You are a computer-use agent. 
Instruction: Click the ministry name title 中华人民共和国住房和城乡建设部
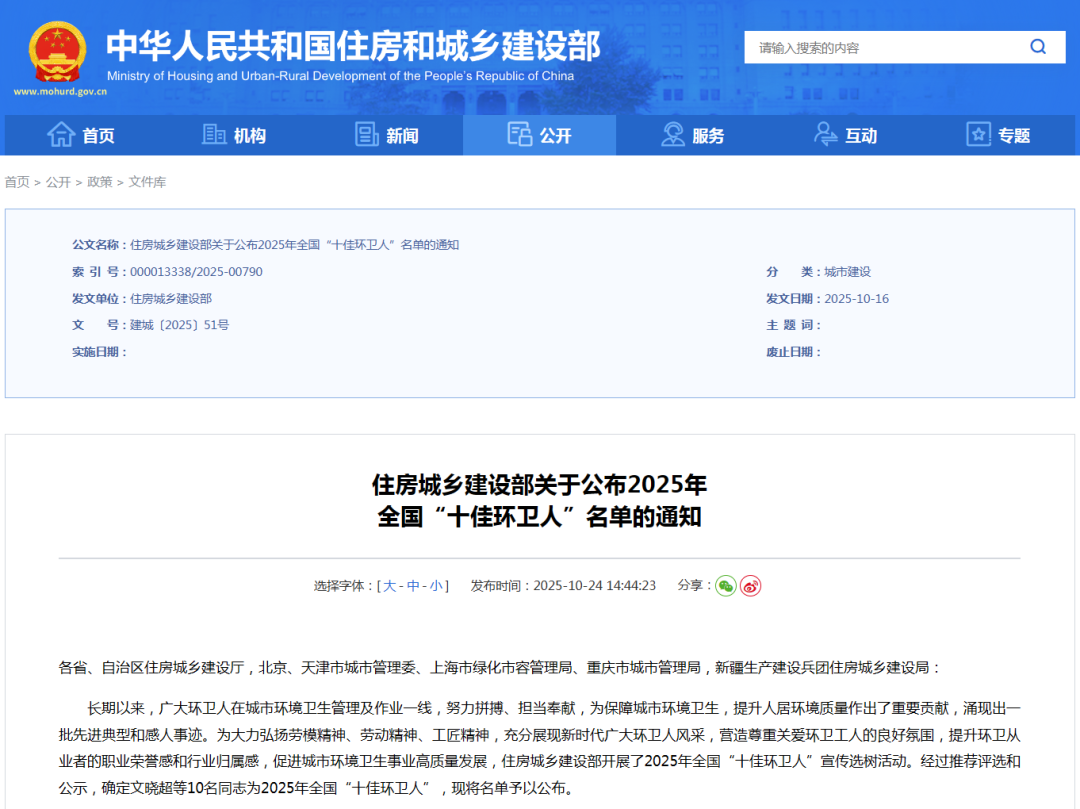[x=353, y=45]
